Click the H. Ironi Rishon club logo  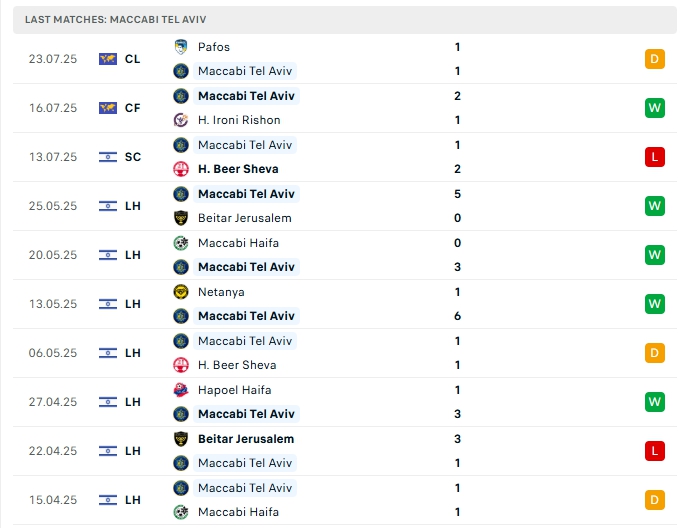coord(181,120)
